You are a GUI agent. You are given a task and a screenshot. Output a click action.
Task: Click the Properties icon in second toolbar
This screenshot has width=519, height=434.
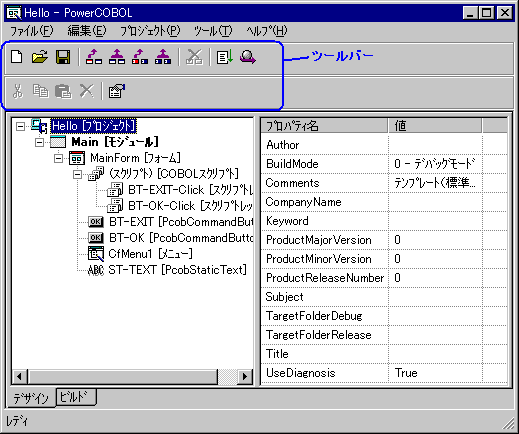click(117, 91)
